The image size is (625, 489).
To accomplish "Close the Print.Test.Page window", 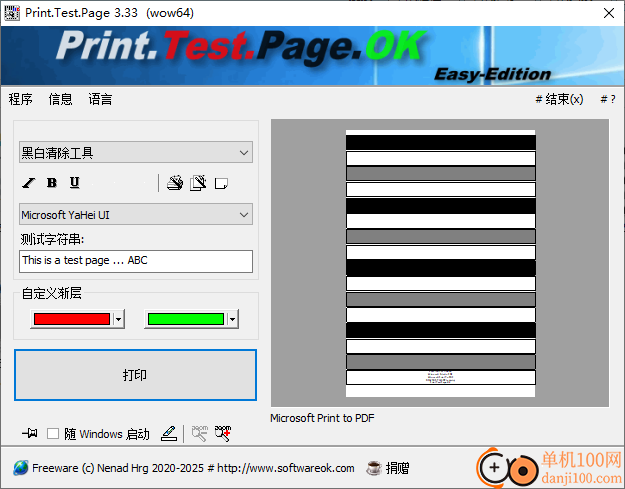I will [x=609, y=13].
